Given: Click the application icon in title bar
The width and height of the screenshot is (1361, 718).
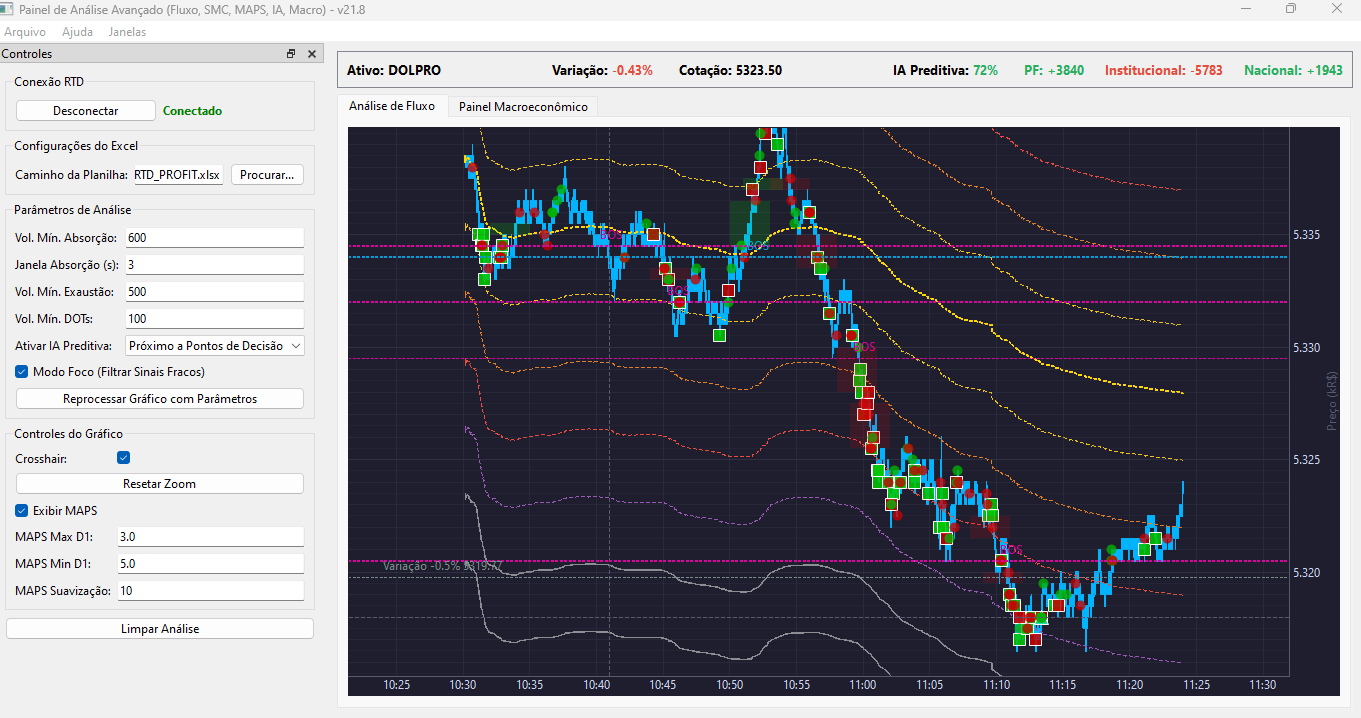Looking at the screenshot, I should [x=9, y=9].
